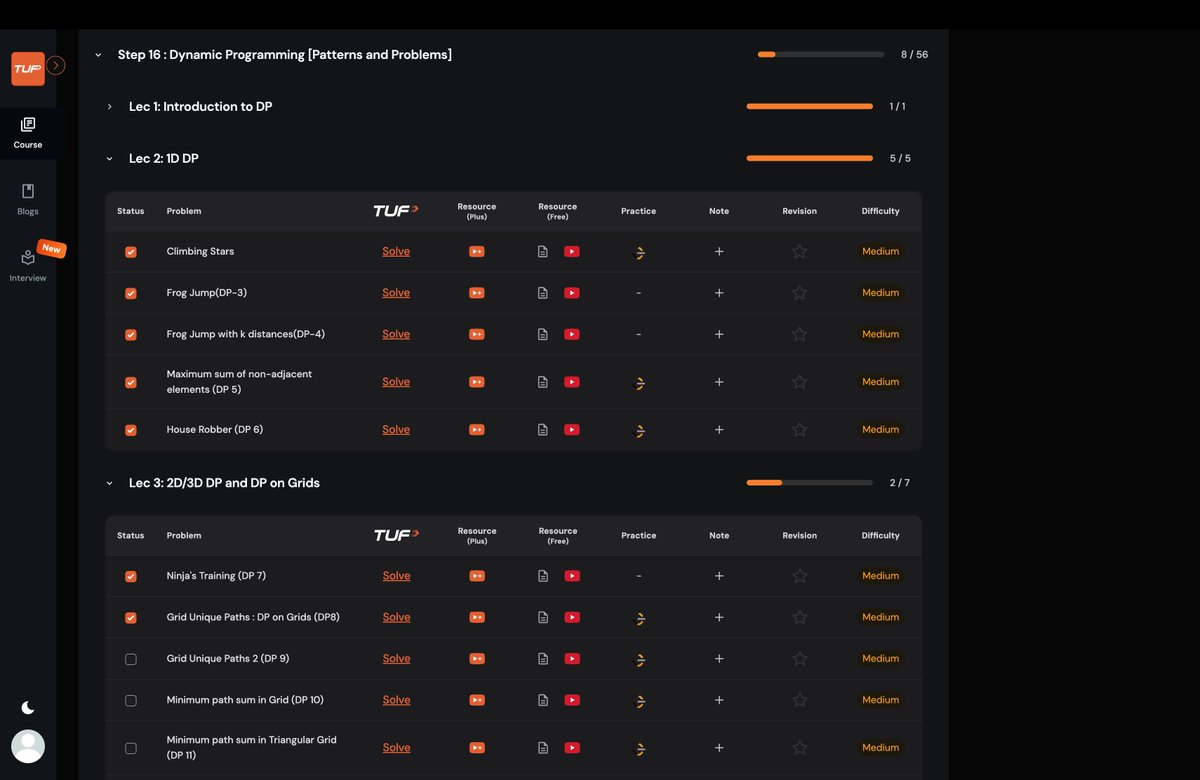Uncheck Climbing Stars status checkbox
The image size is (1200, 780).
(131, 252)
